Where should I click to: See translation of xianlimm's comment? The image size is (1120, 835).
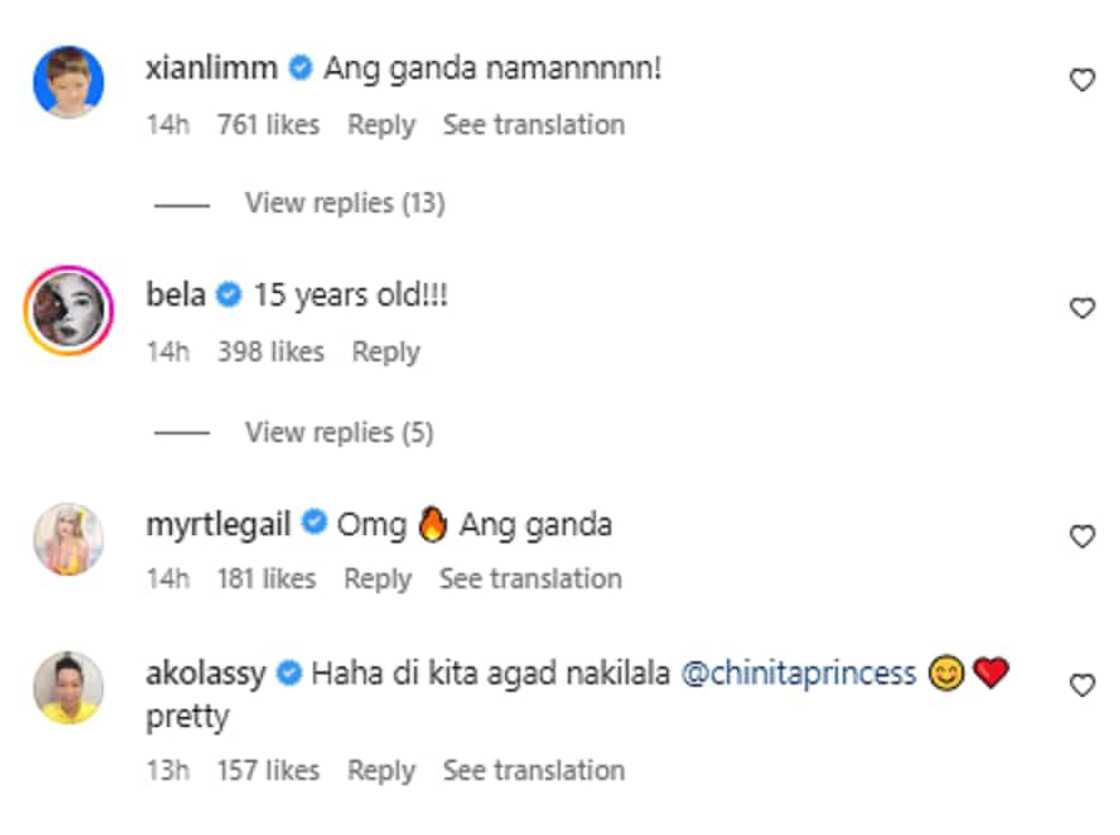(x=534, y=125)
